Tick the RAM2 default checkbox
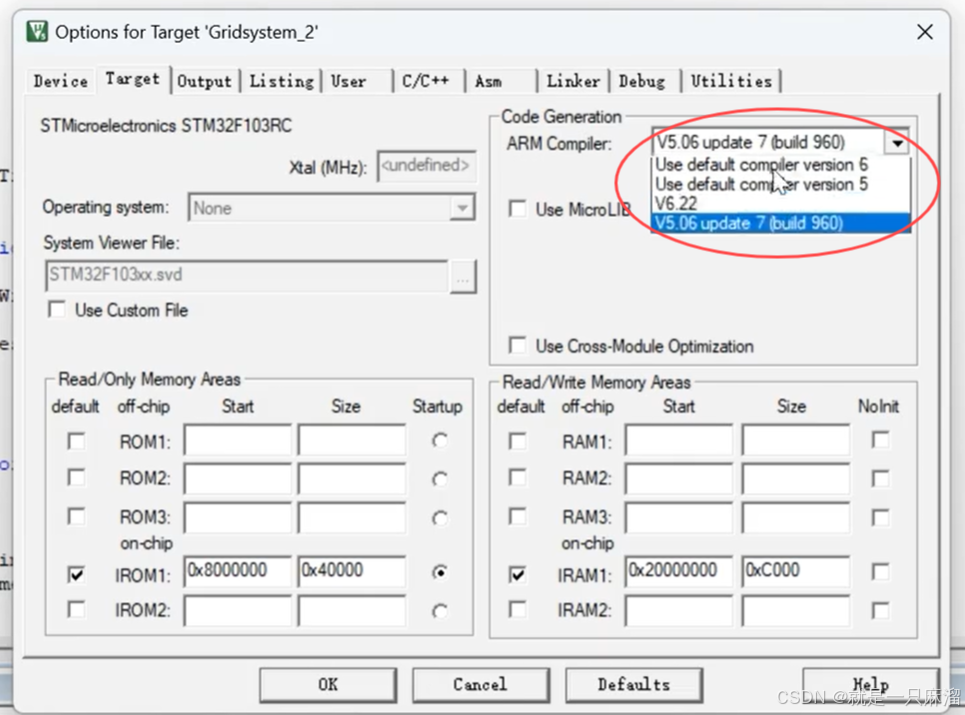This screenshot has width=965, height=715. (518, 477)
